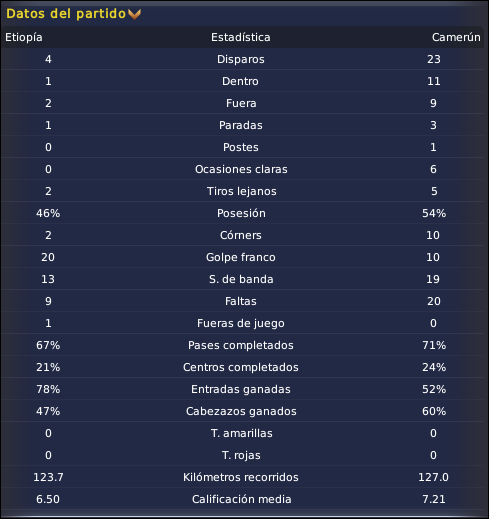Select the Estadística column header
The width and height of the screenshot is (489, 519).
(x=241, y=37)
